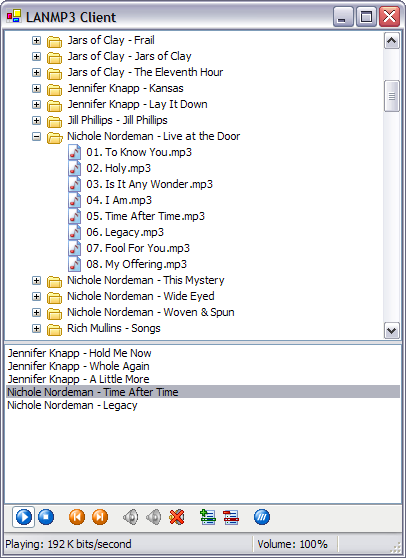
Task: Minimize the LANMP3 Client window
Action: pos(343,17)
